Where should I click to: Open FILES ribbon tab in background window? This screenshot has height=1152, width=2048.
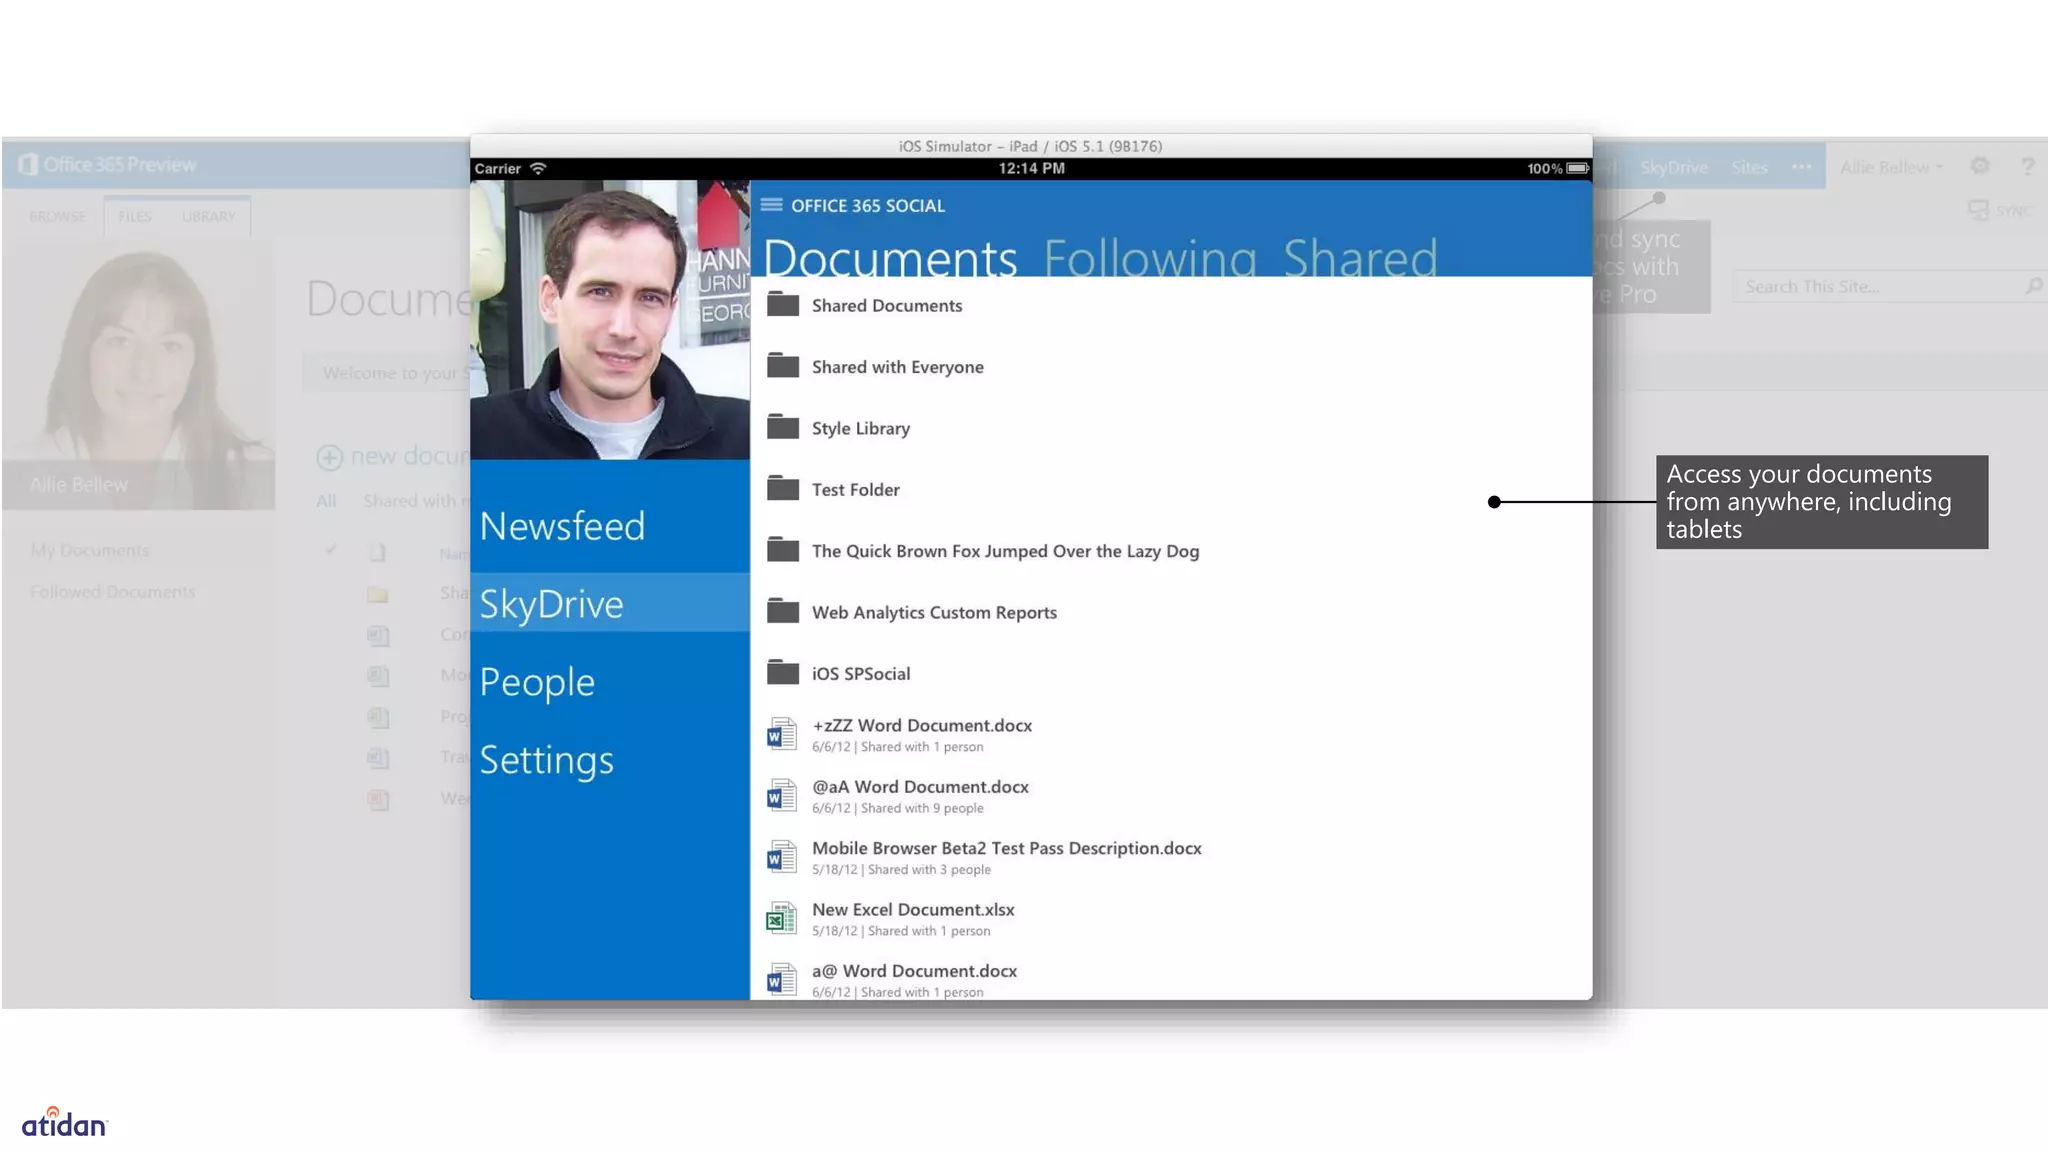coord(135,216)
